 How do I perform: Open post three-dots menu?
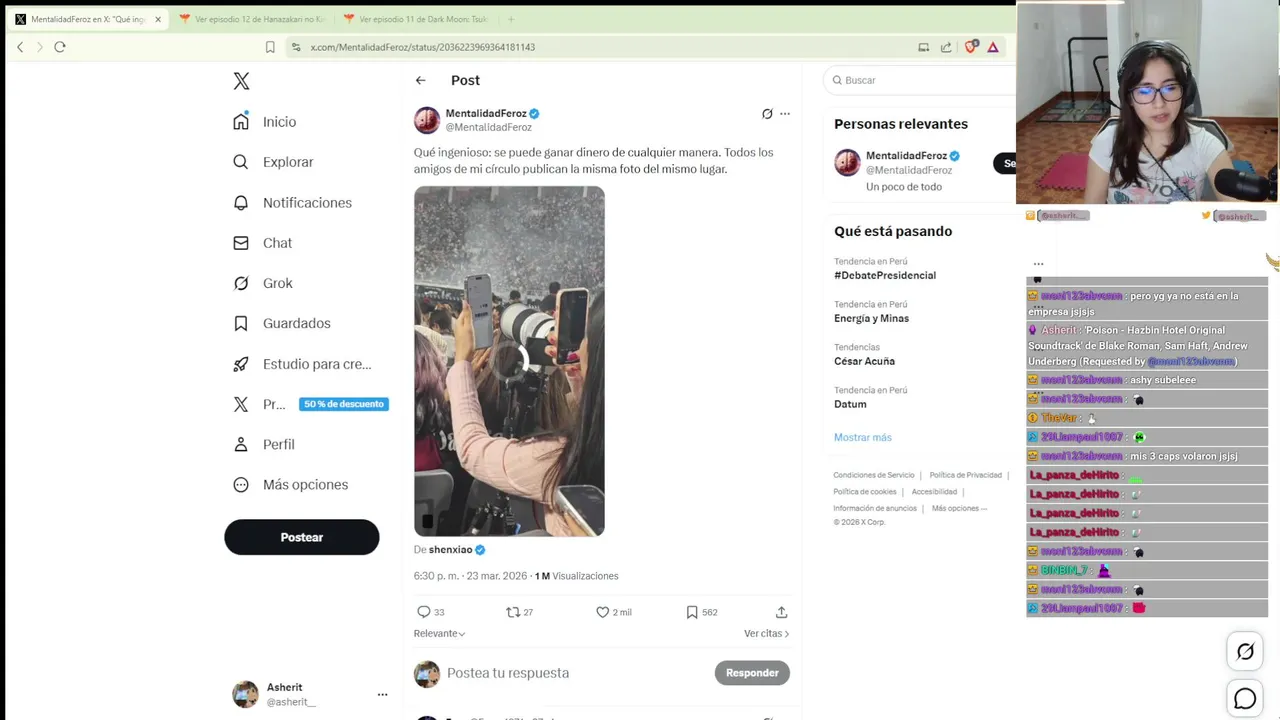(785, 114)
